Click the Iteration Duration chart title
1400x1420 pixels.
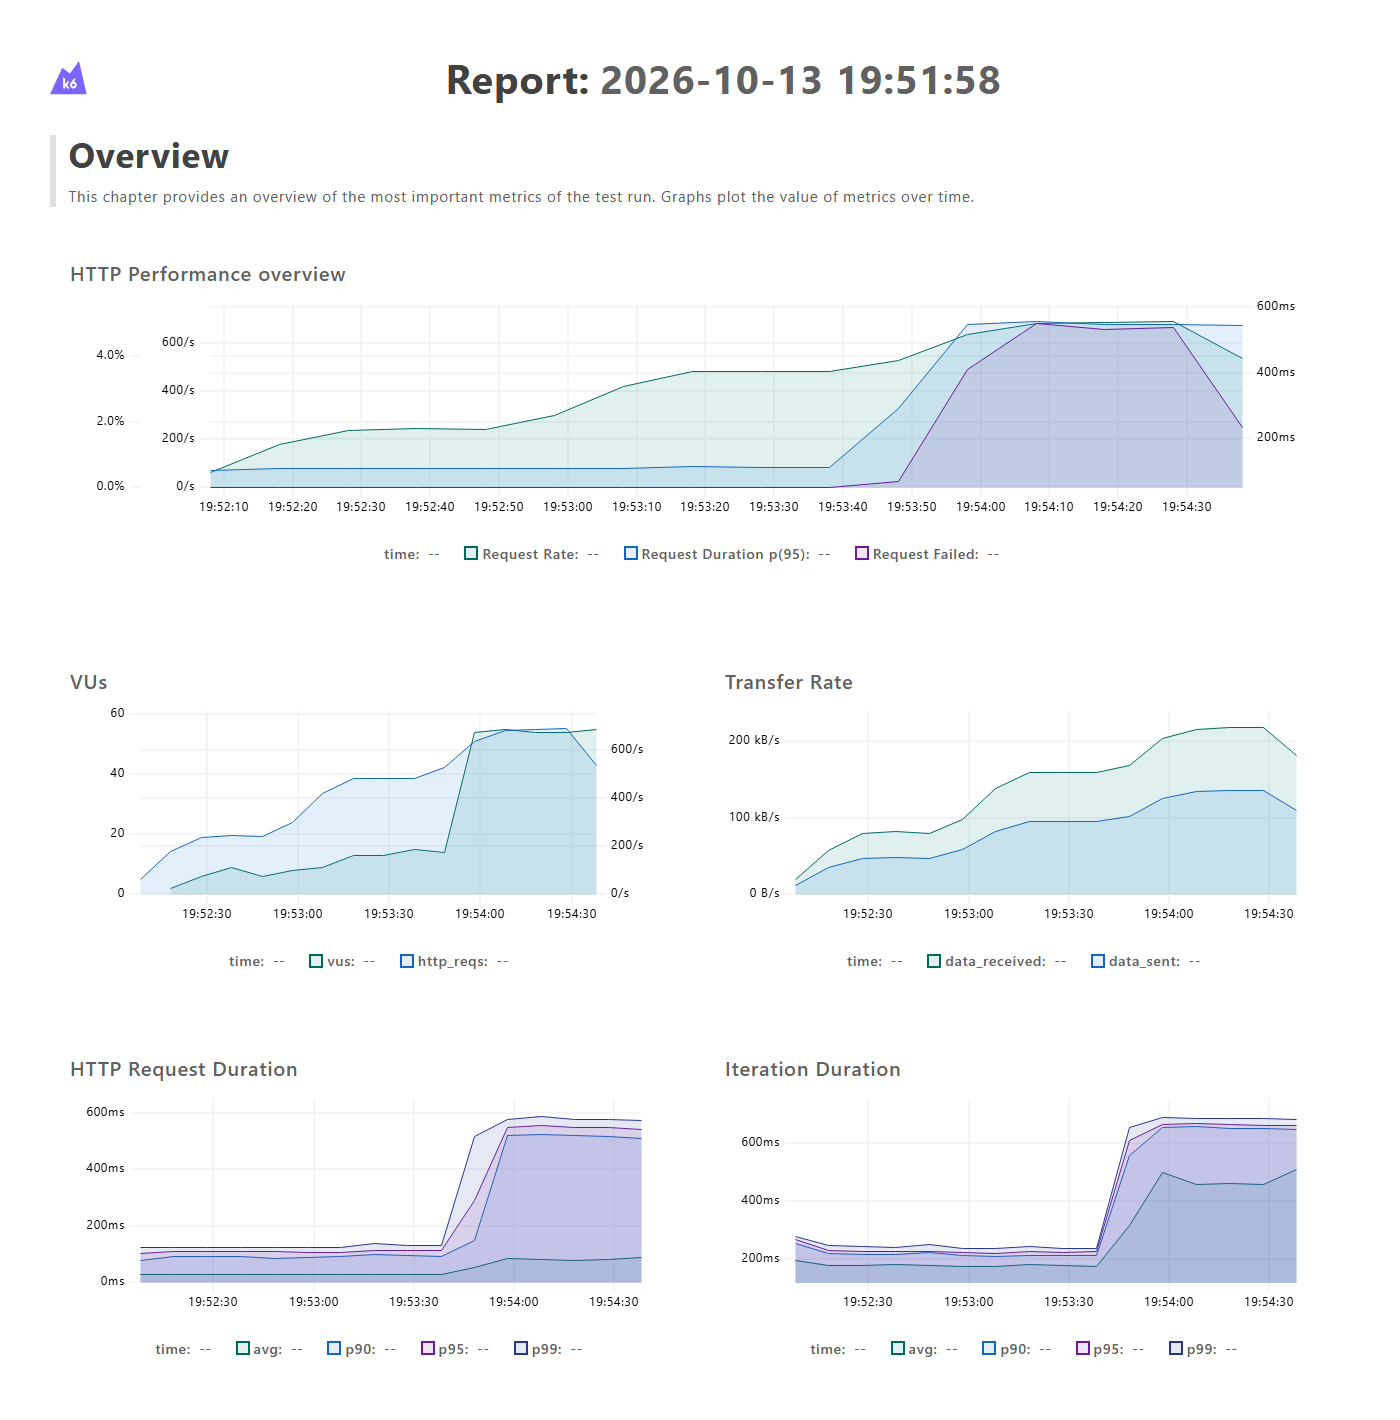[x=813, y=1069]
